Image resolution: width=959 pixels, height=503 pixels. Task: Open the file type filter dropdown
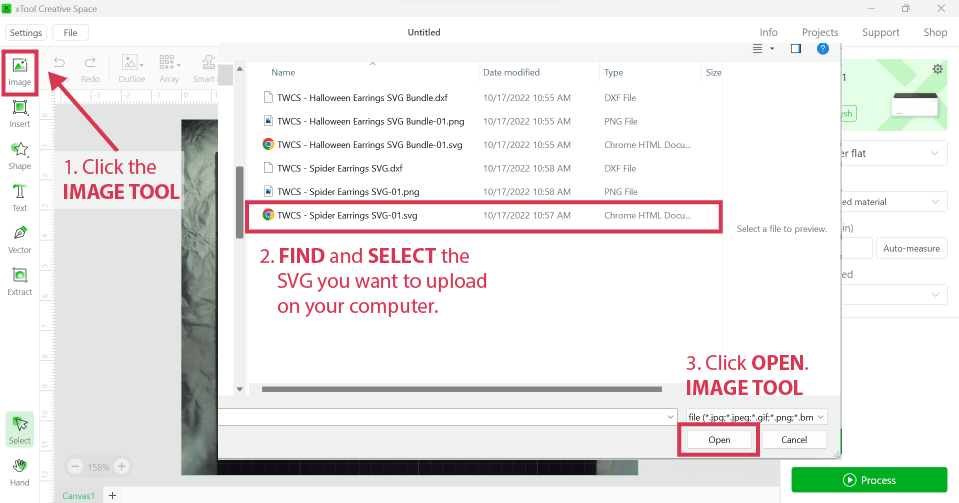click(x=757, y=417)
